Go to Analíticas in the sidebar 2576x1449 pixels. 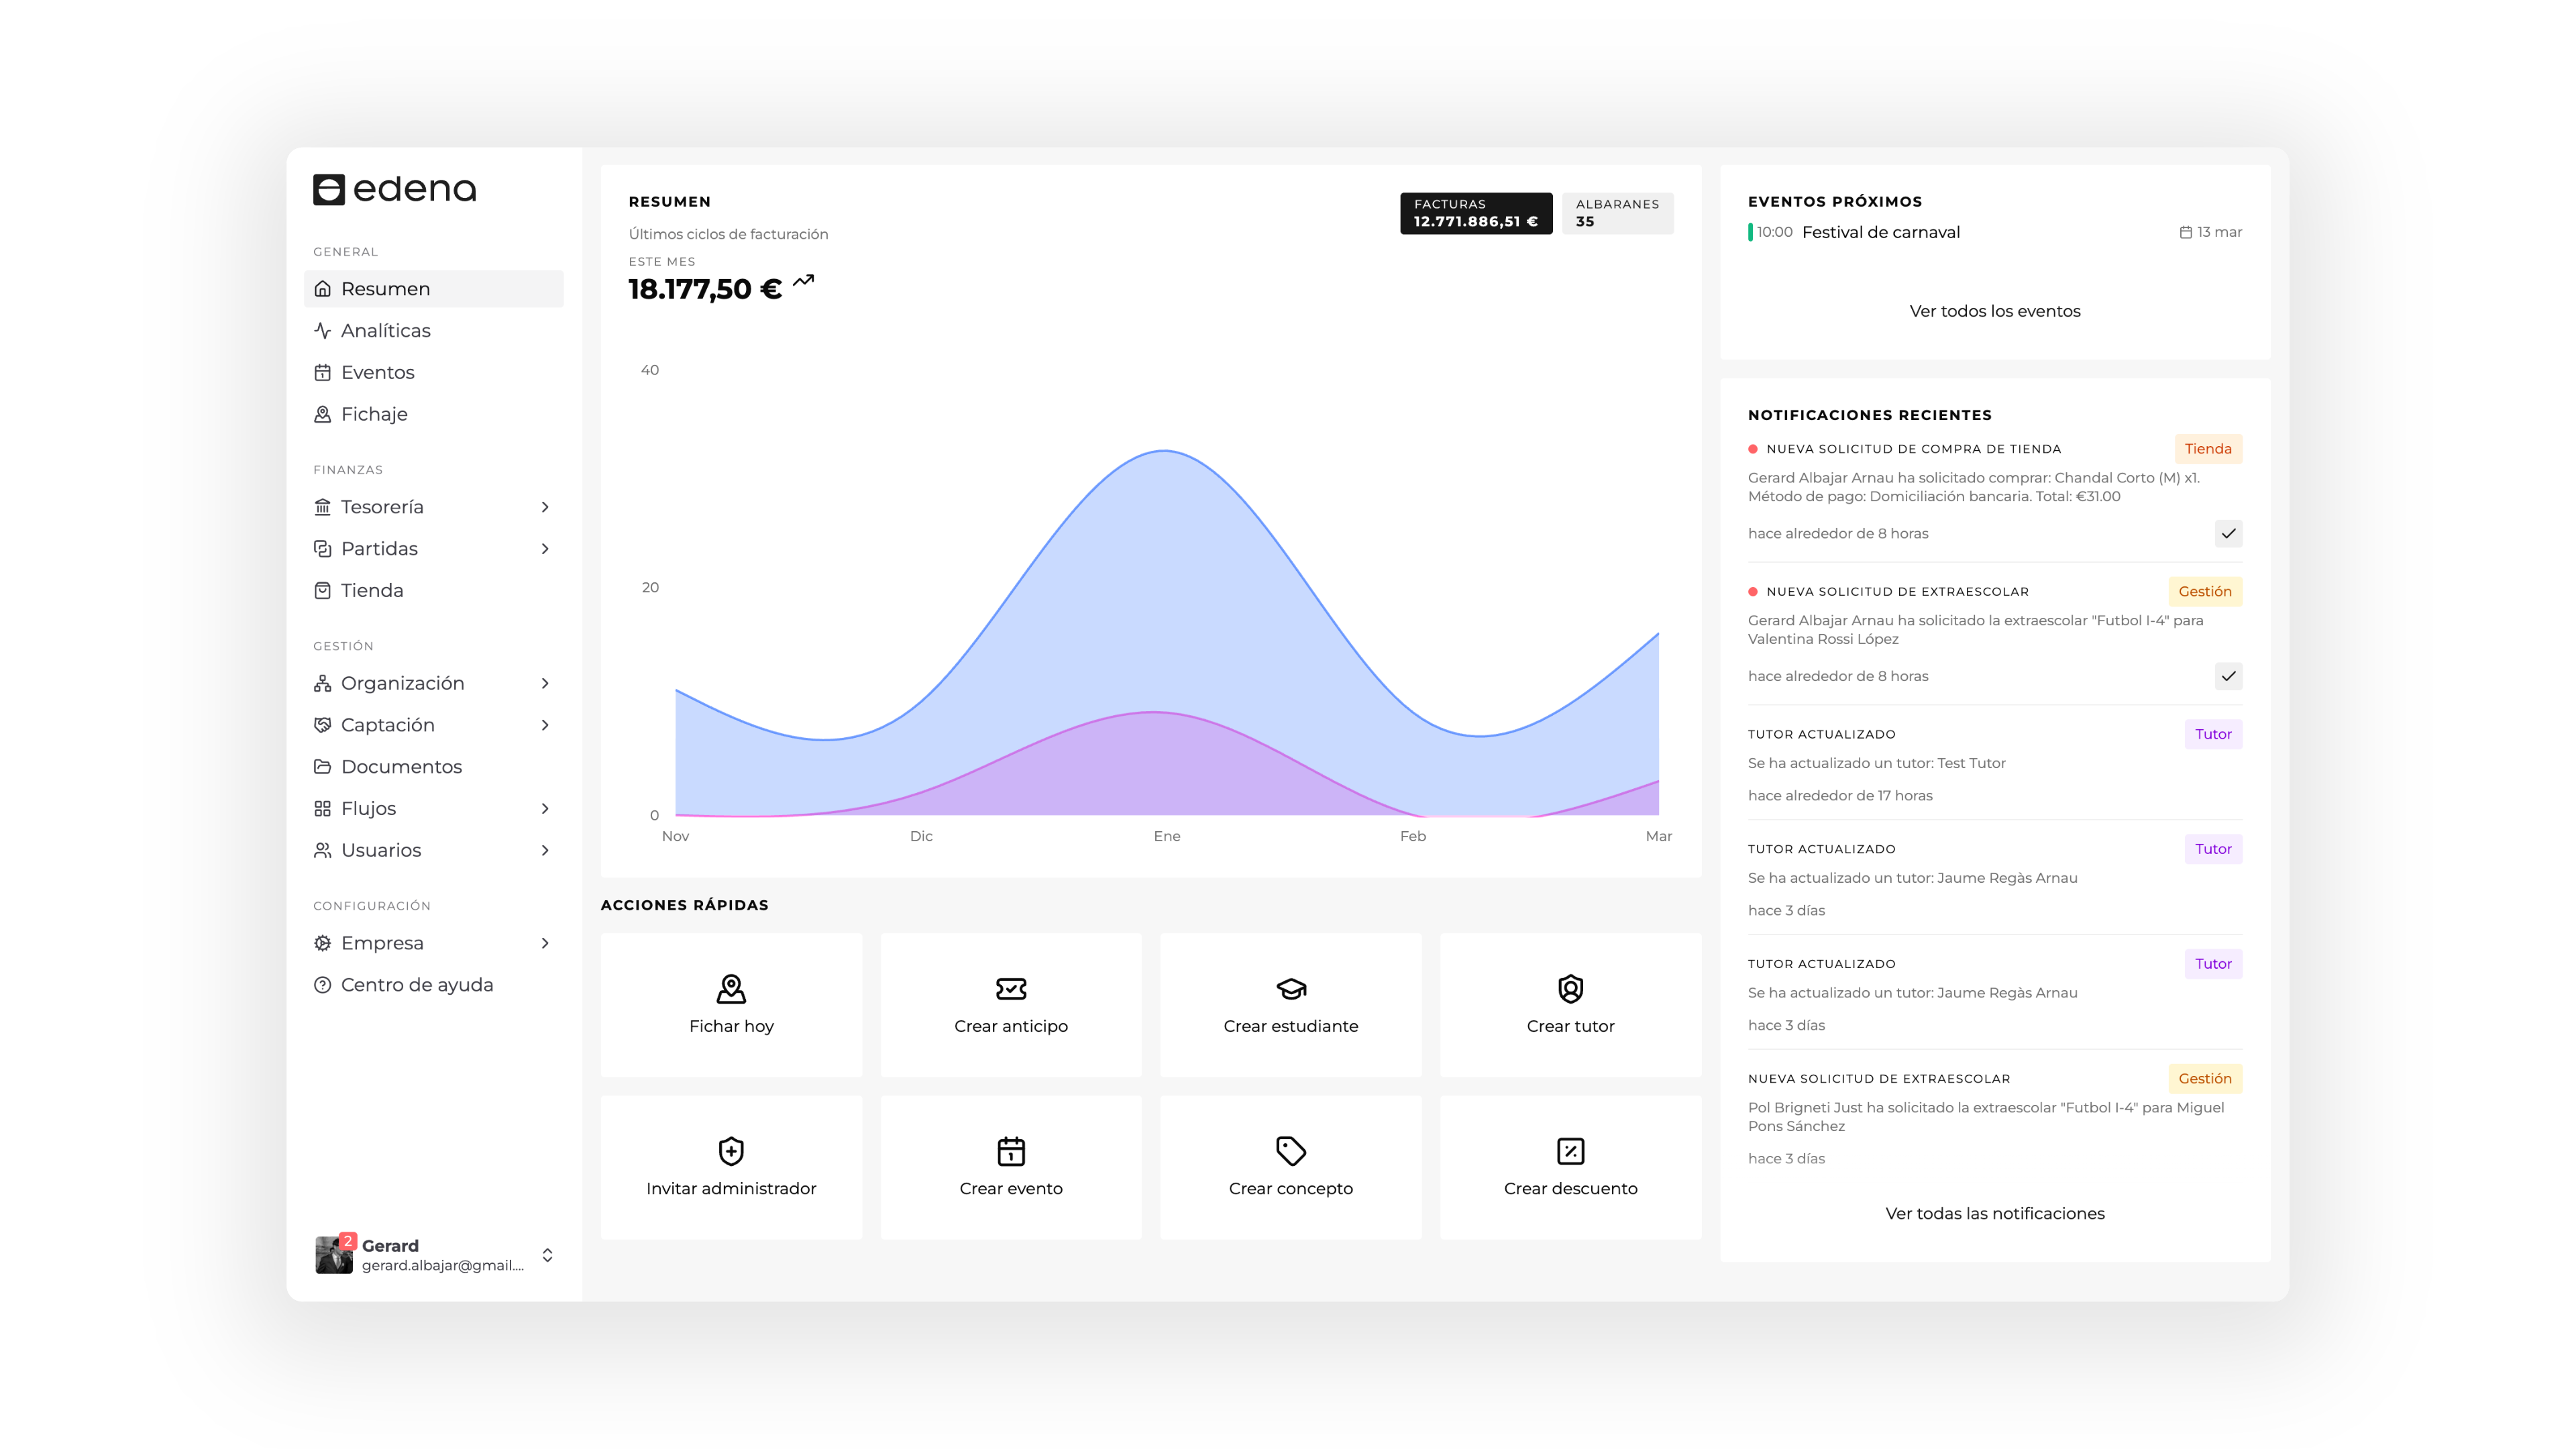(x=385, y=331)
